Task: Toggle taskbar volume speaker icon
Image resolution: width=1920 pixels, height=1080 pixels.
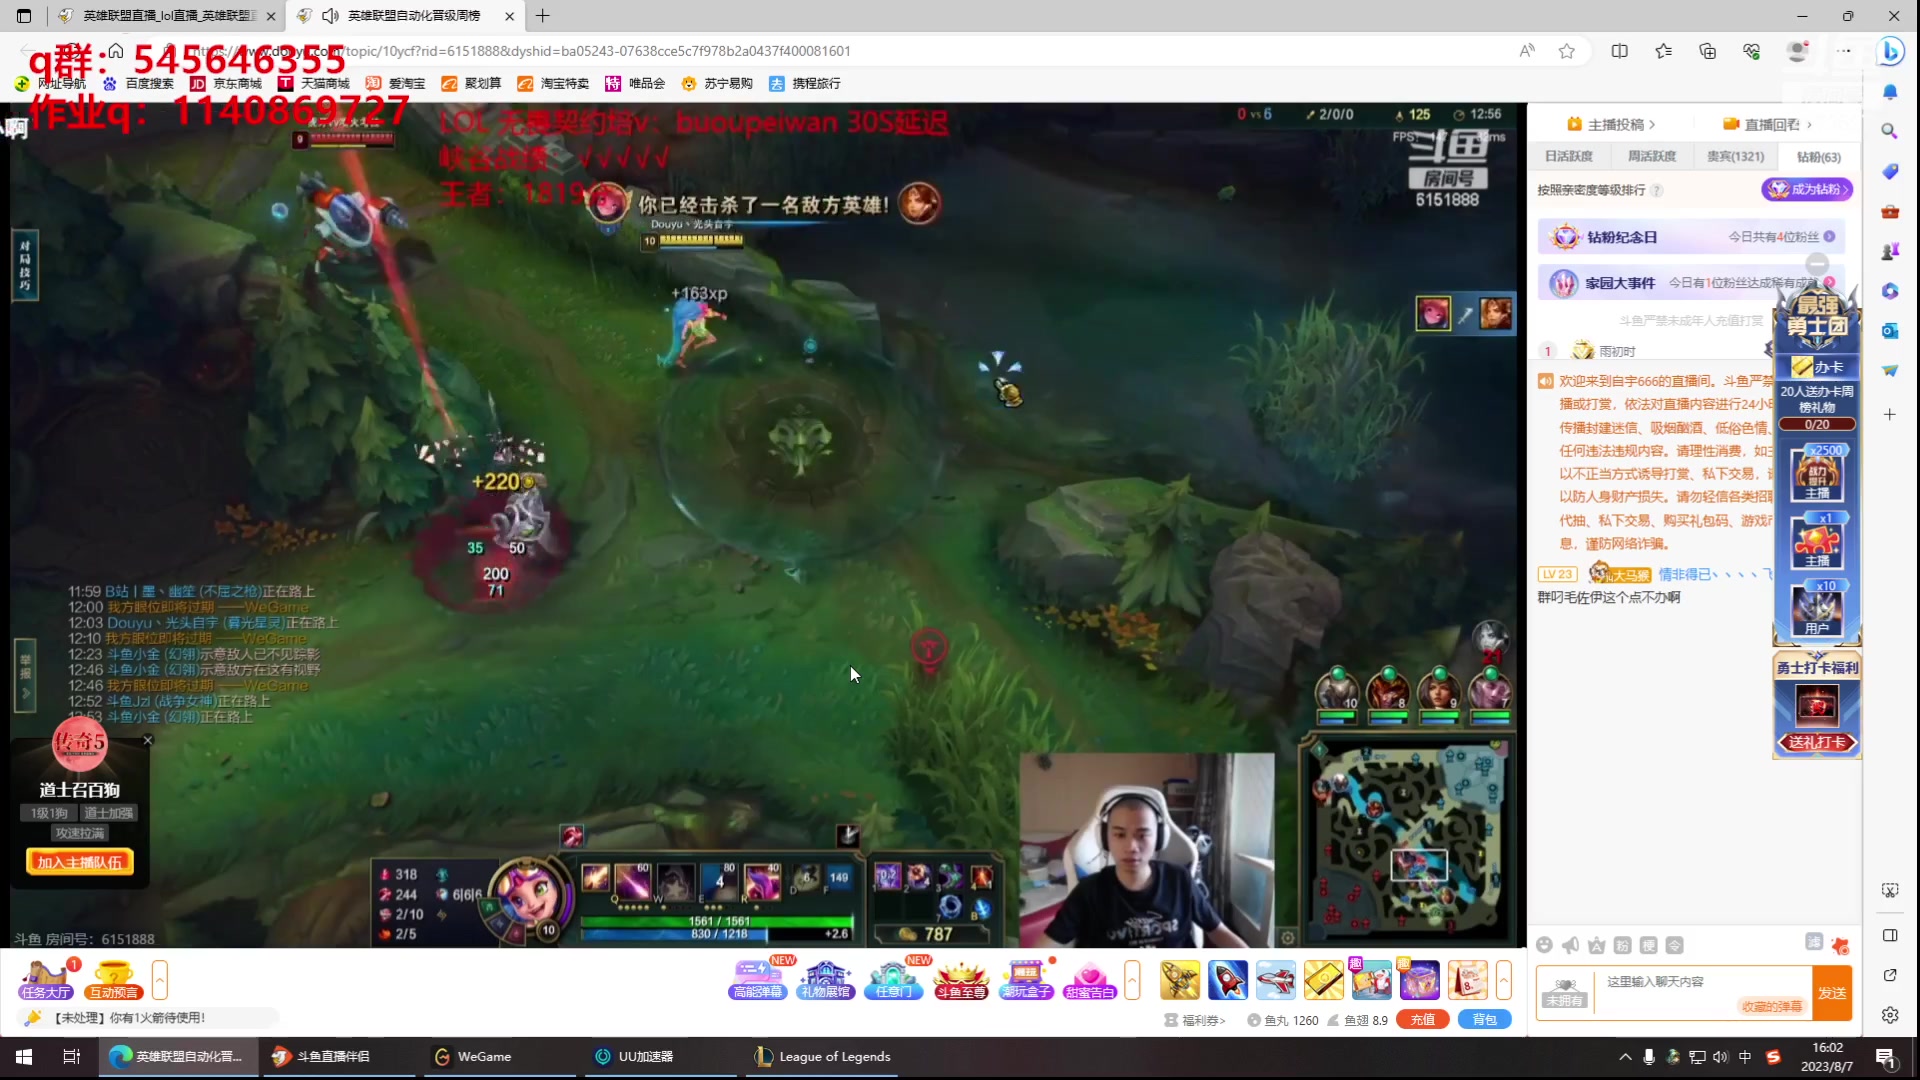Action: click(1720, 1057)
